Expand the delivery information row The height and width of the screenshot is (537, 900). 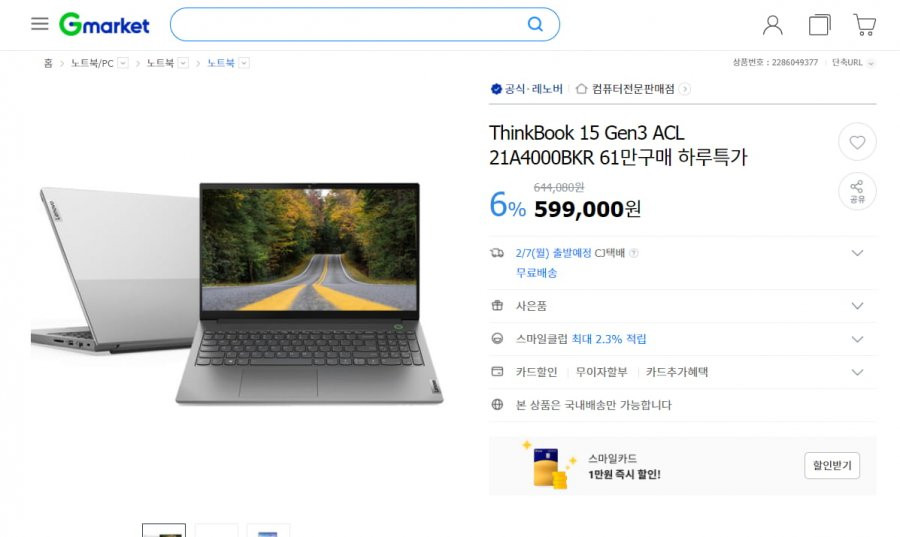pyautogui.click(x=682, y=263)
